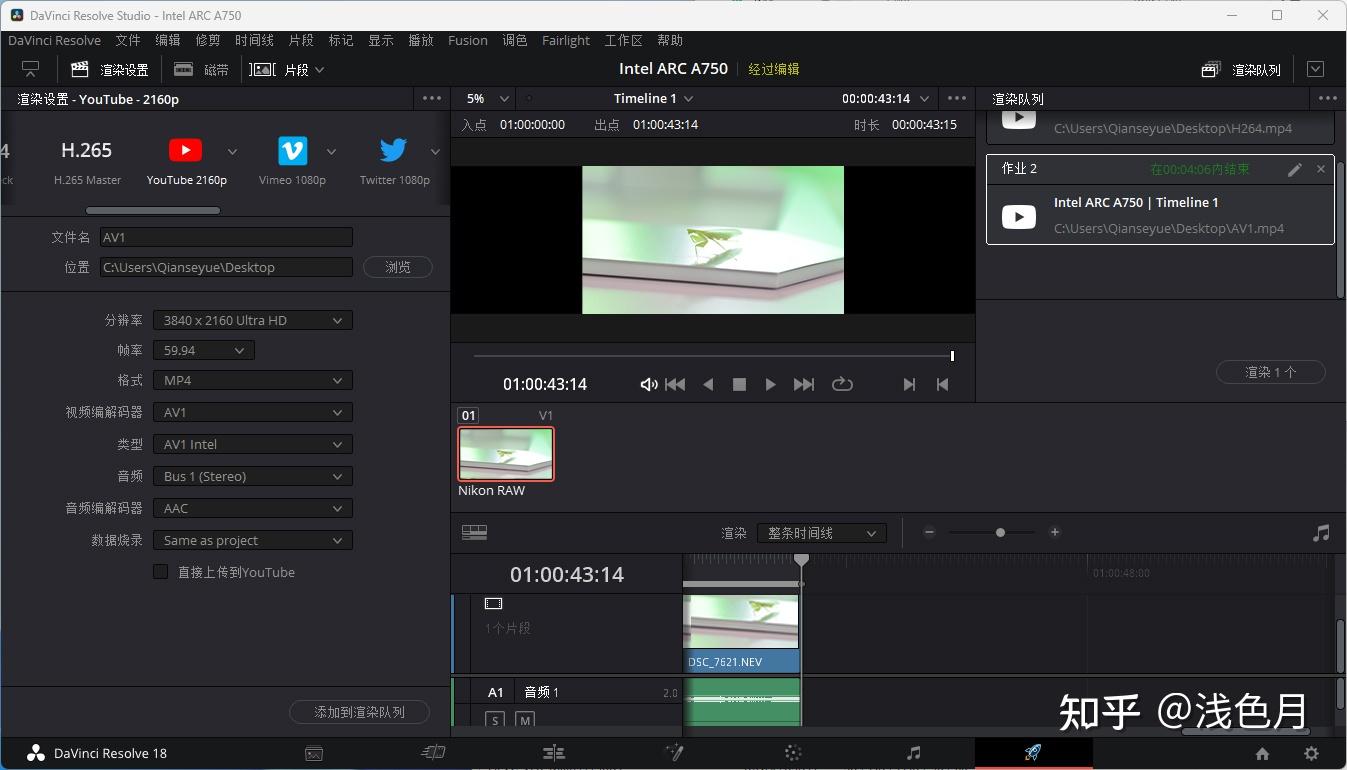
Task: Open the project settings gear
Action: click(1310, 753)
